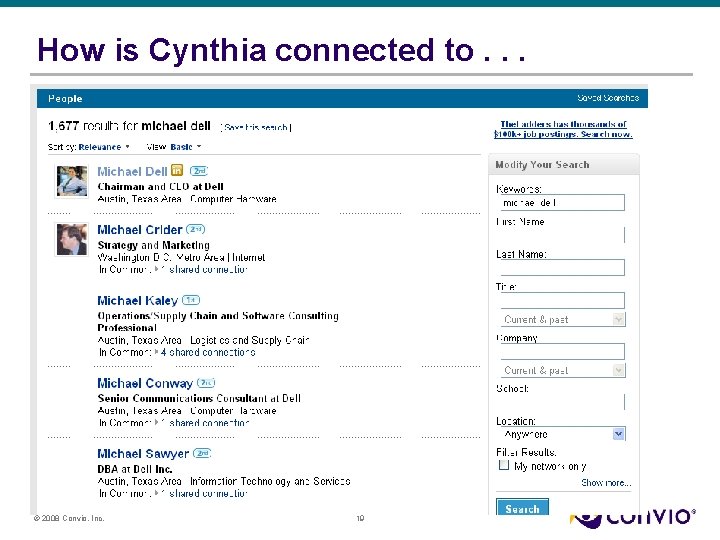Open the Sort by Relevance dropdown
The image size is (720, 540).
[x=104, y=147]
